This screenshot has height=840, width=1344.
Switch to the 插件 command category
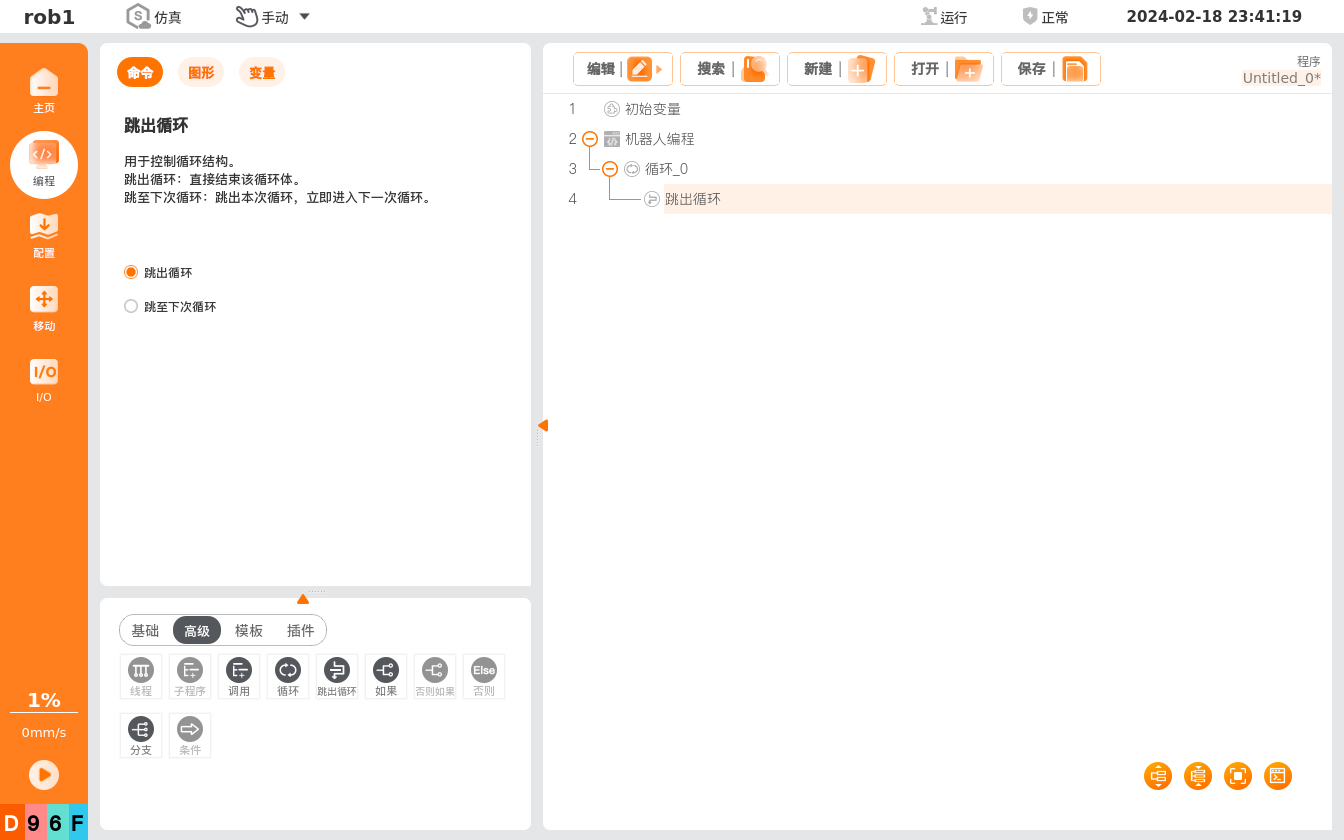(301, 631)
